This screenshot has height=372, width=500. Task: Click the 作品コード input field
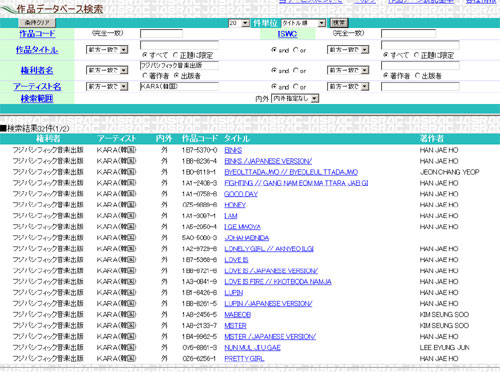[161, 34]
